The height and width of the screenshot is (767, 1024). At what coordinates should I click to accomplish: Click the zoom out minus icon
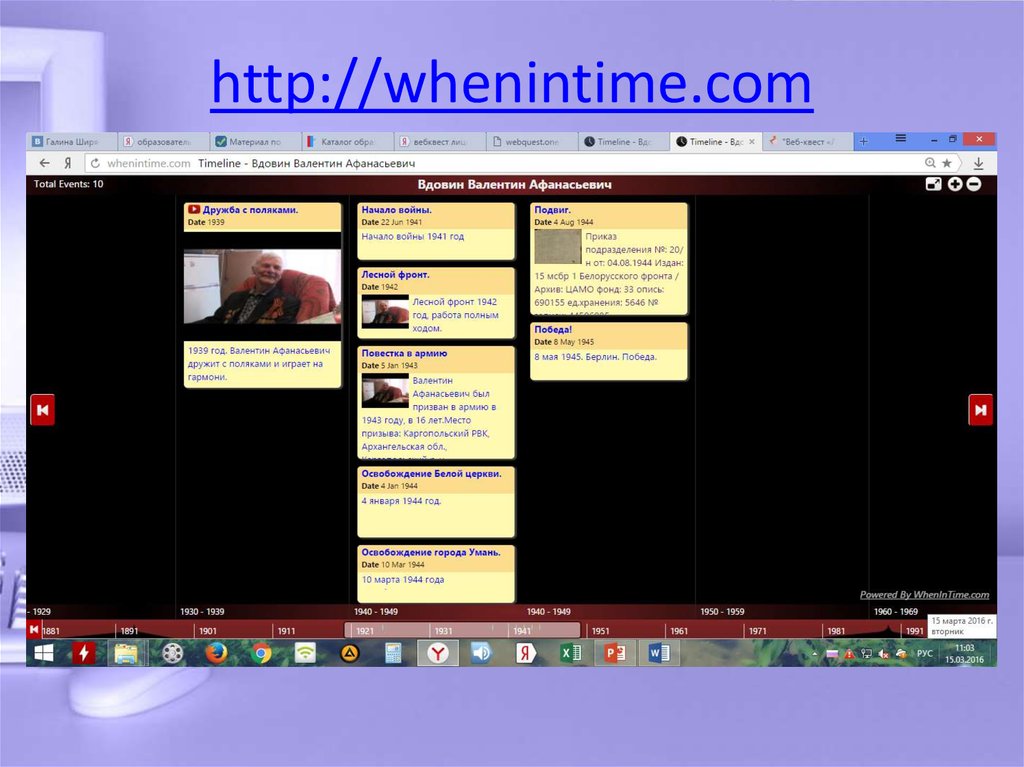[973, 185]
